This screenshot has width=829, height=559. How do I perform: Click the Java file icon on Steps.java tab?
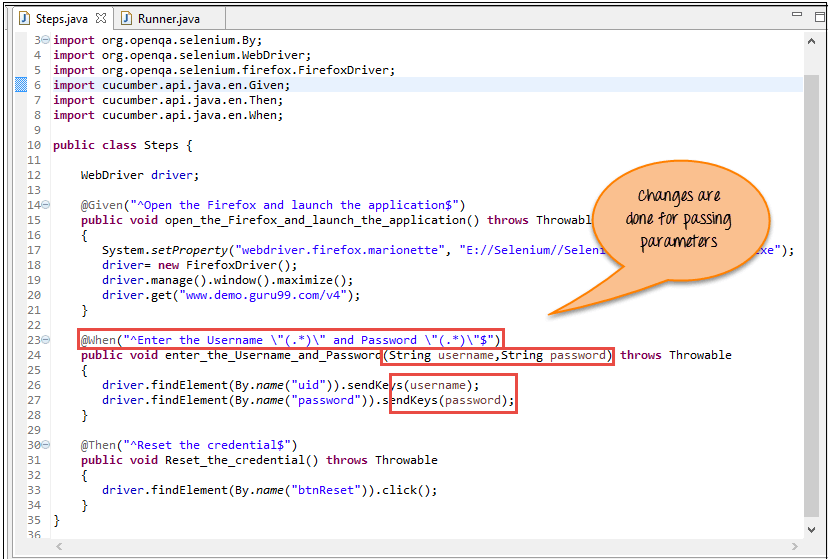[24, 19]
